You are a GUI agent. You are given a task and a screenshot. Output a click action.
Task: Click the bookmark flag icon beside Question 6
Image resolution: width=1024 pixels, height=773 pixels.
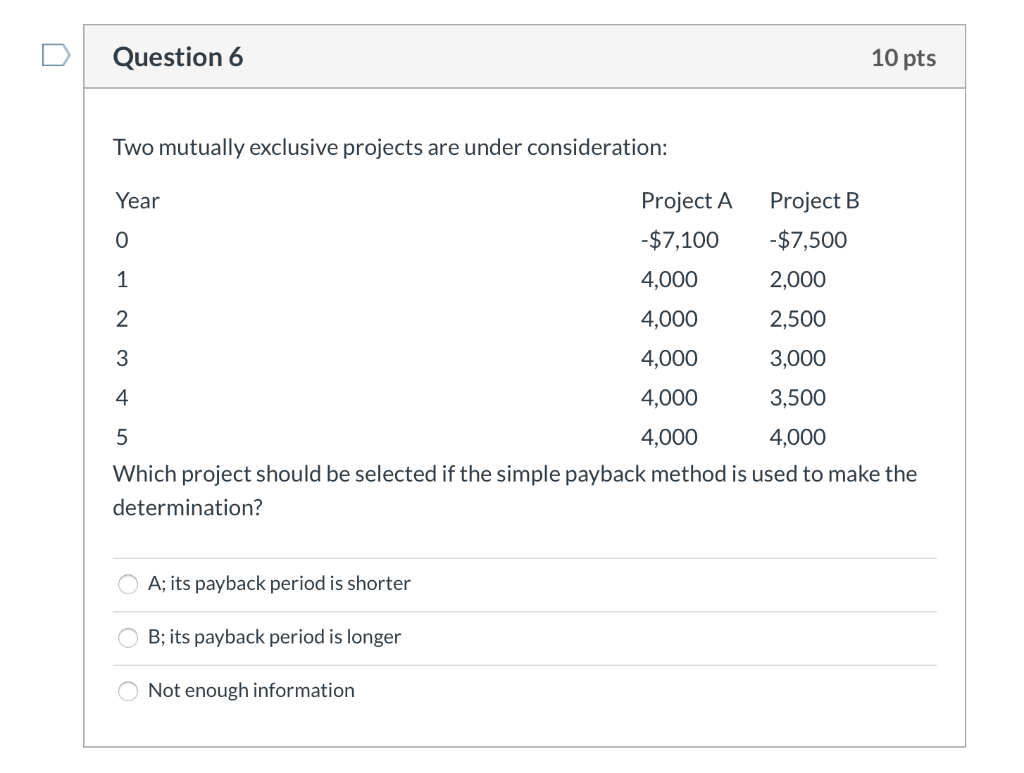[x=55, y=56]
